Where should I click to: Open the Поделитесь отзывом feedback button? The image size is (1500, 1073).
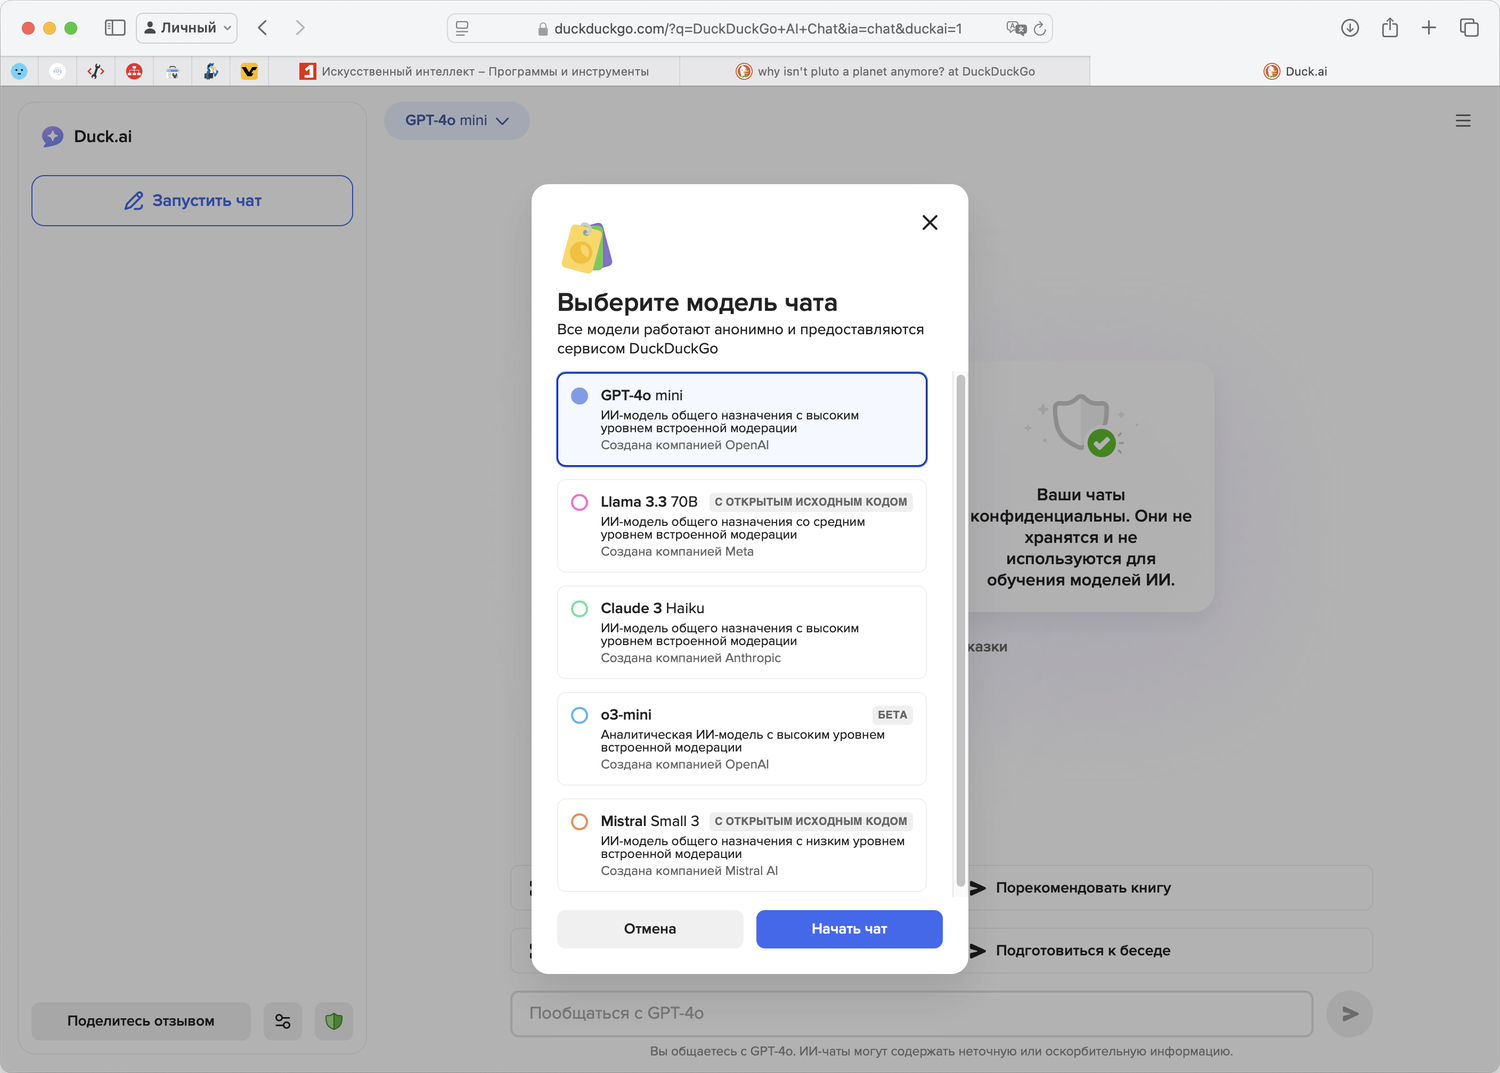[x=141, y=1021]
